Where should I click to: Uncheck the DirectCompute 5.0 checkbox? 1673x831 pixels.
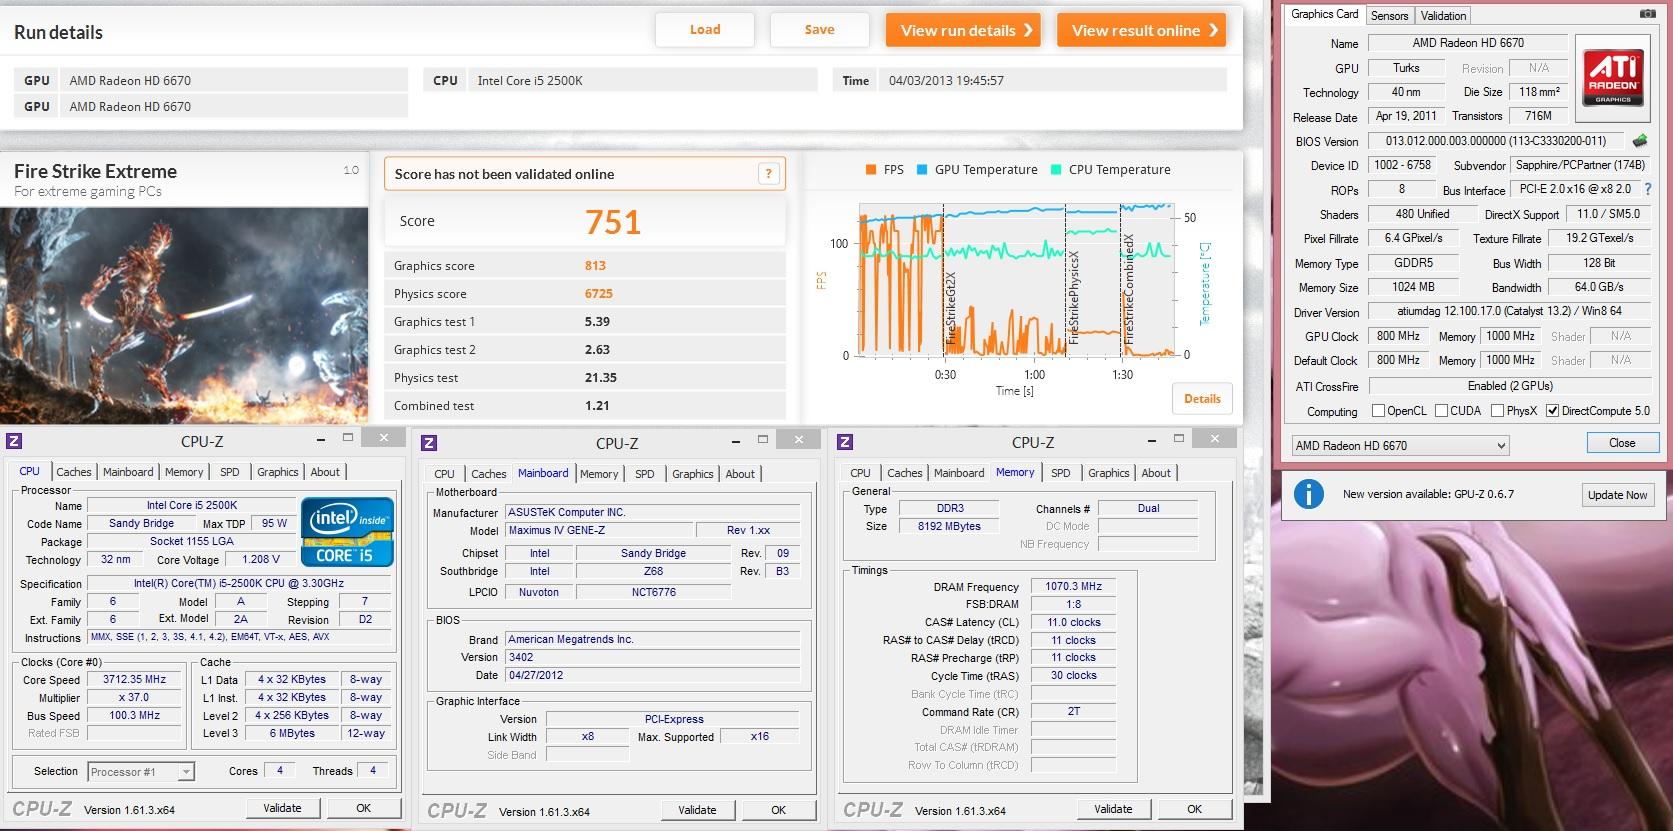tap(1552, 411)
